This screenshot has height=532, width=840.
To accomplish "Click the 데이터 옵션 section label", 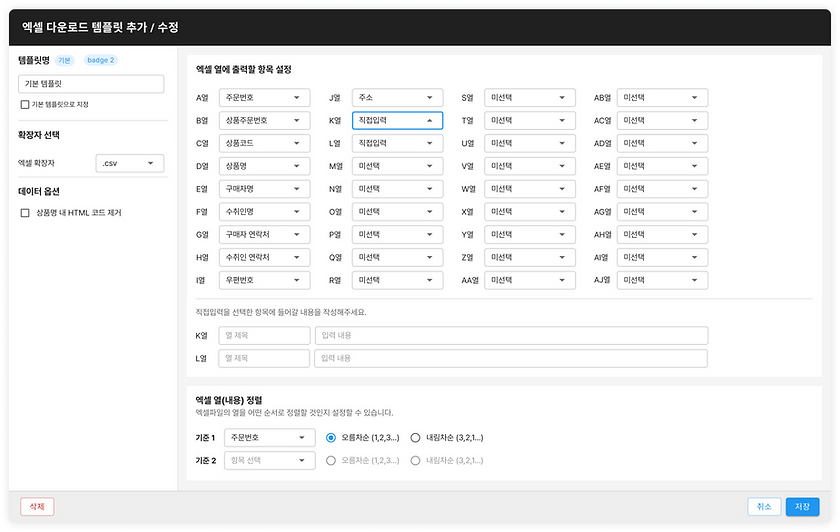I will click(x=39, y=191).
